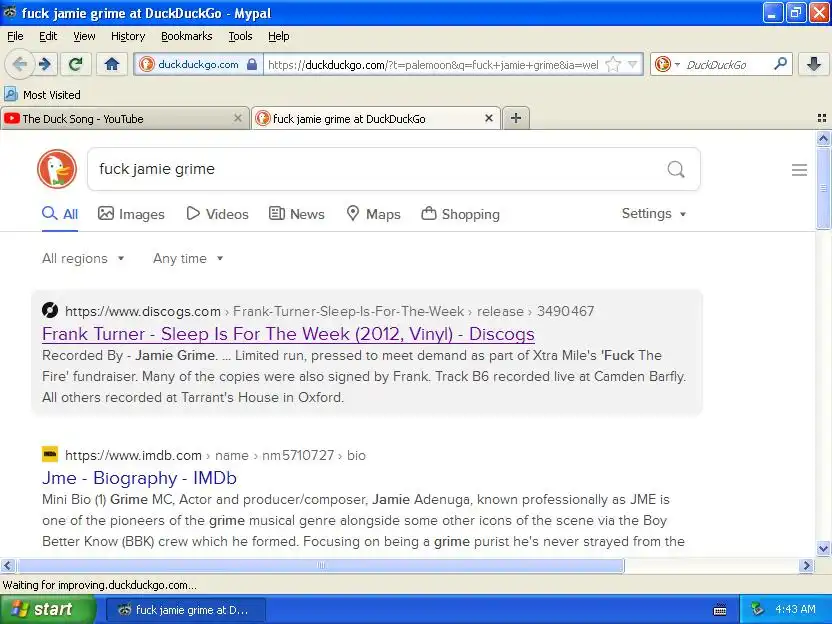Open the Tools menu
The image size is (832, 624).
coord(240,36)
